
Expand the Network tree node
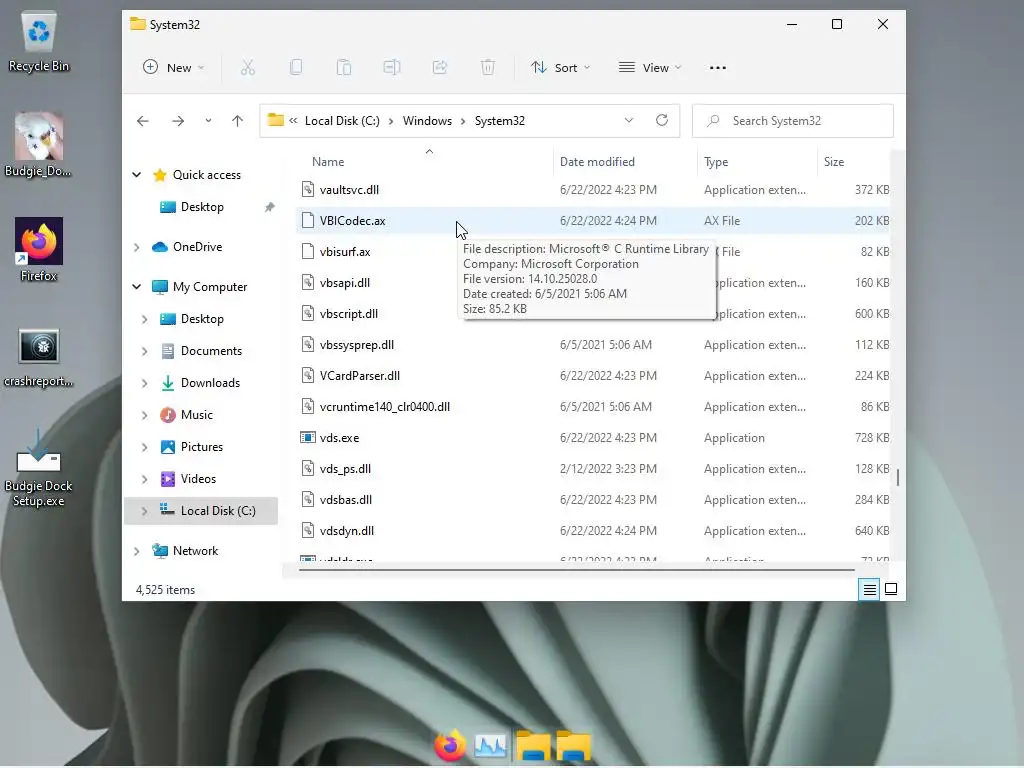point(136,551)
